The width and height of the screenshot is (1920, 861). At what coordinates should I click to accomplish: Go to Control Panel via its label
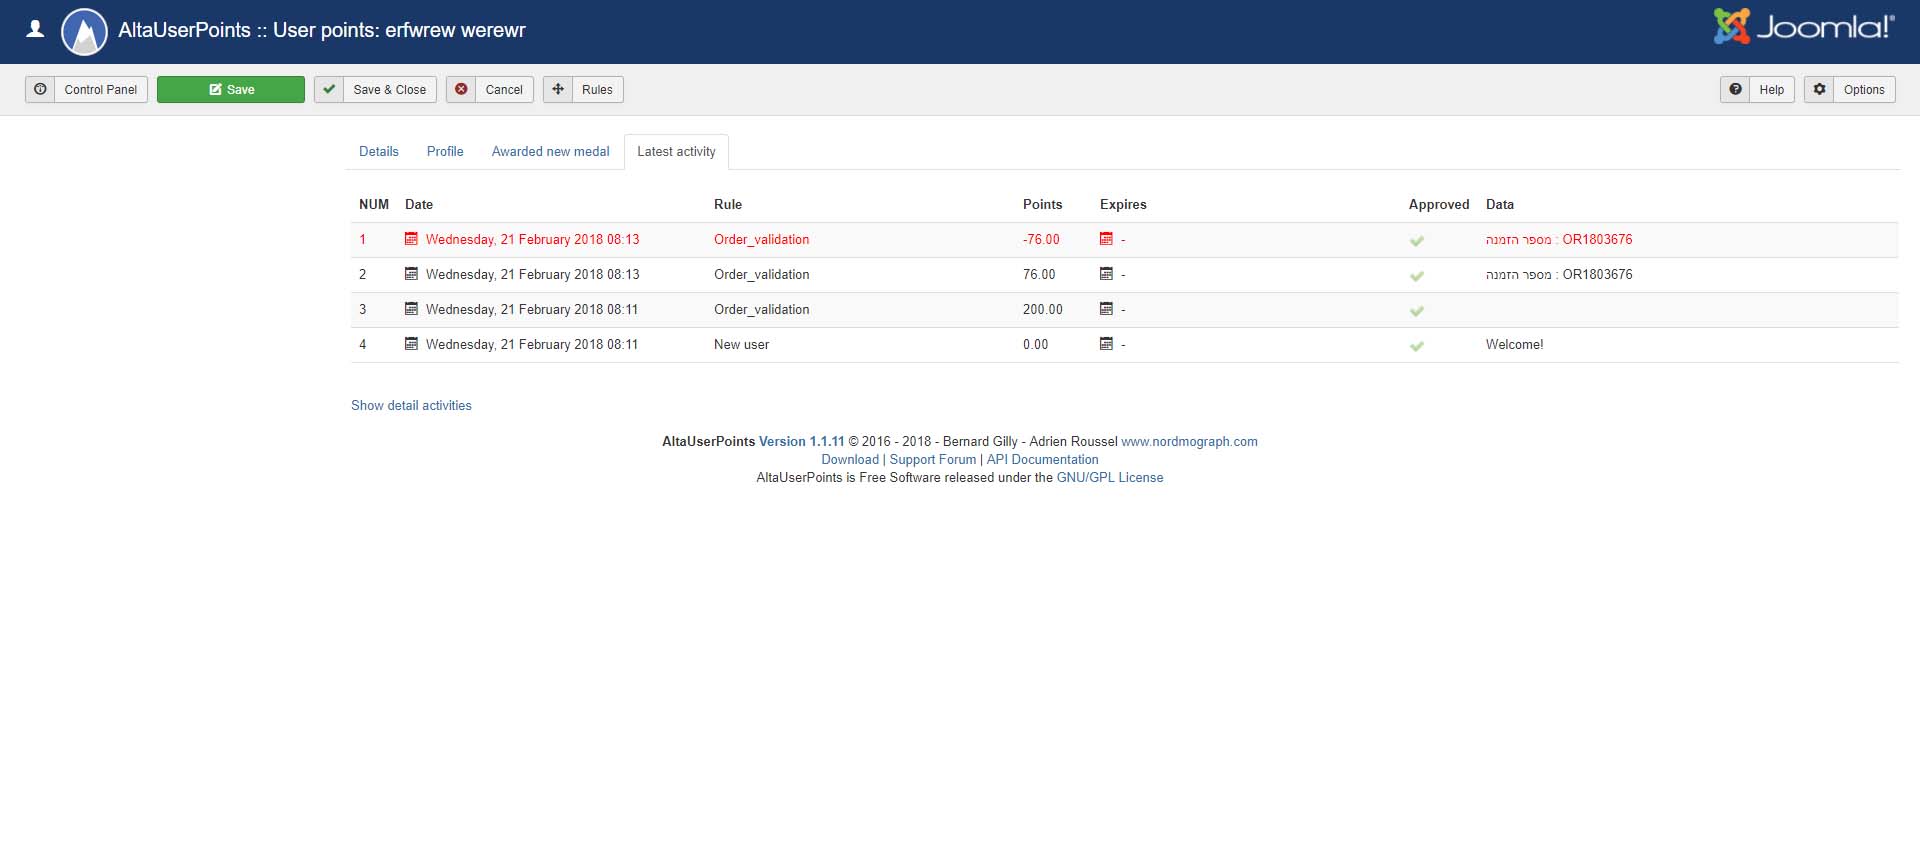coord(101,90)
